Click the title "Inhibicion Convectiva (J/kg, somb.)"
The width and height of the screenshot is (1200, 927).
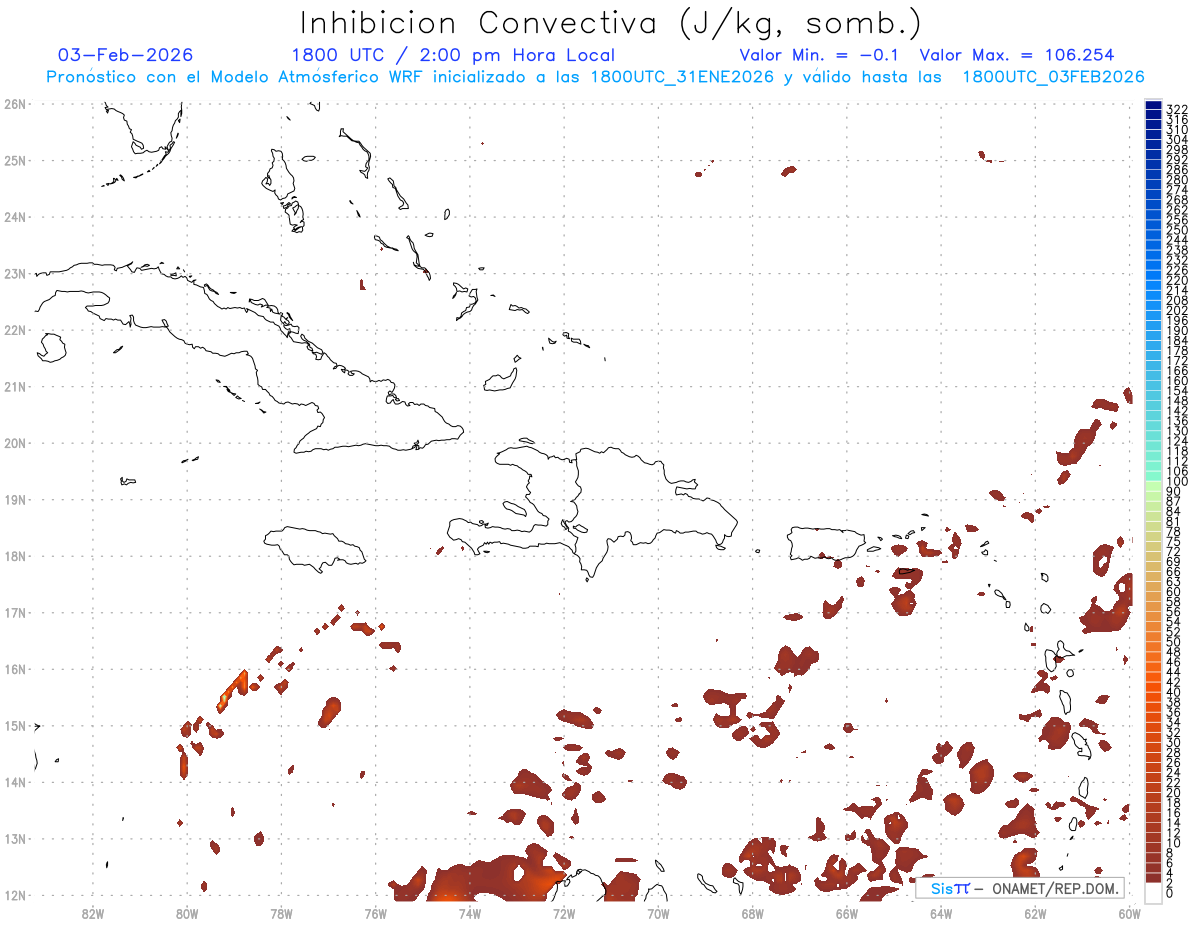tap(610, 24)
